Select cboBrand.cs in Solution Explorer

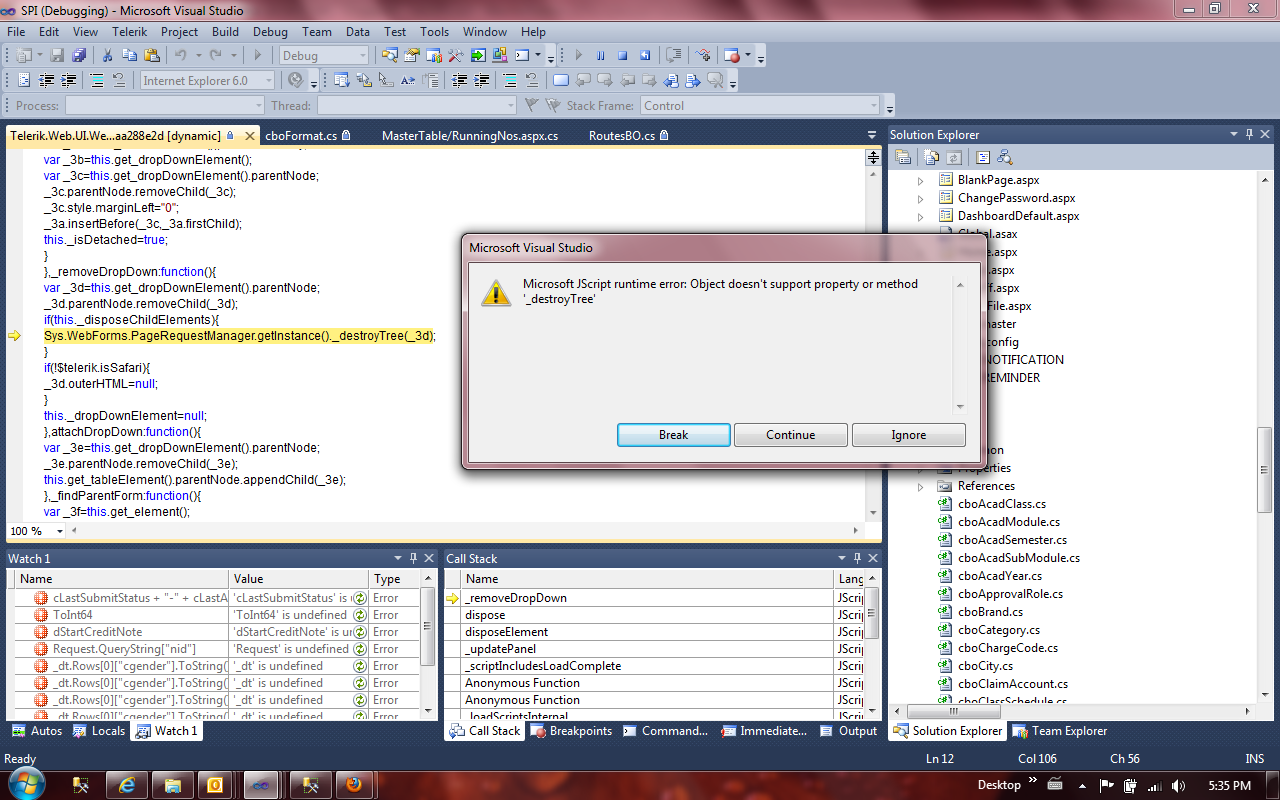point(990,612)
